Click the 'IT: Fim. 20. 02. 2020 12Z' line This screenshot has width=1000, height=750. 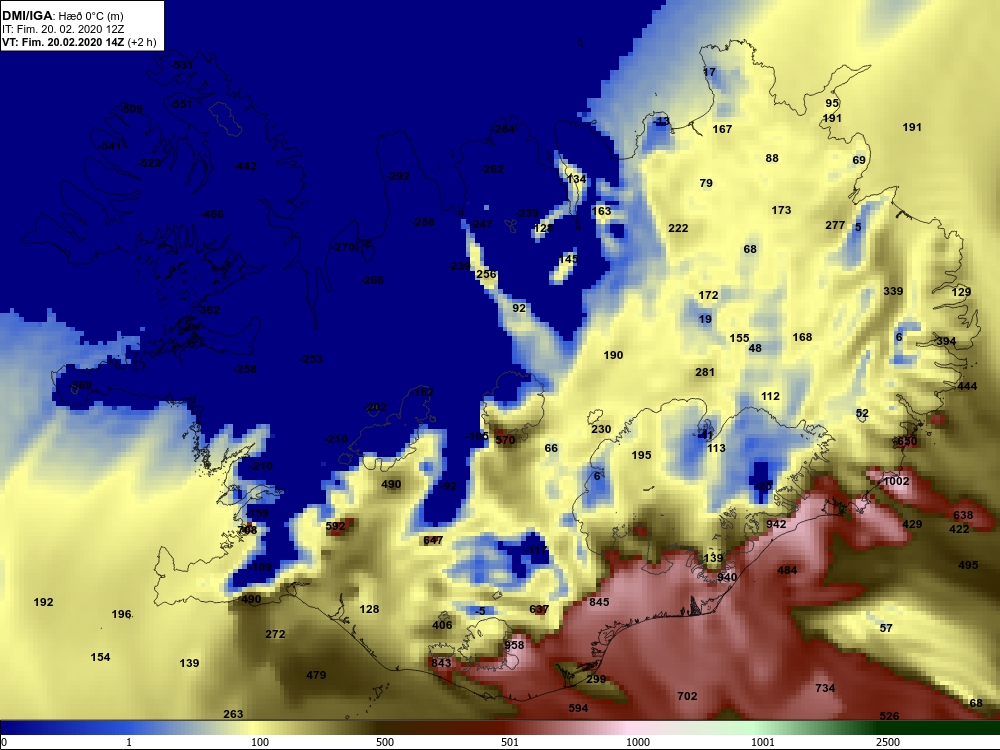point(64,29)
